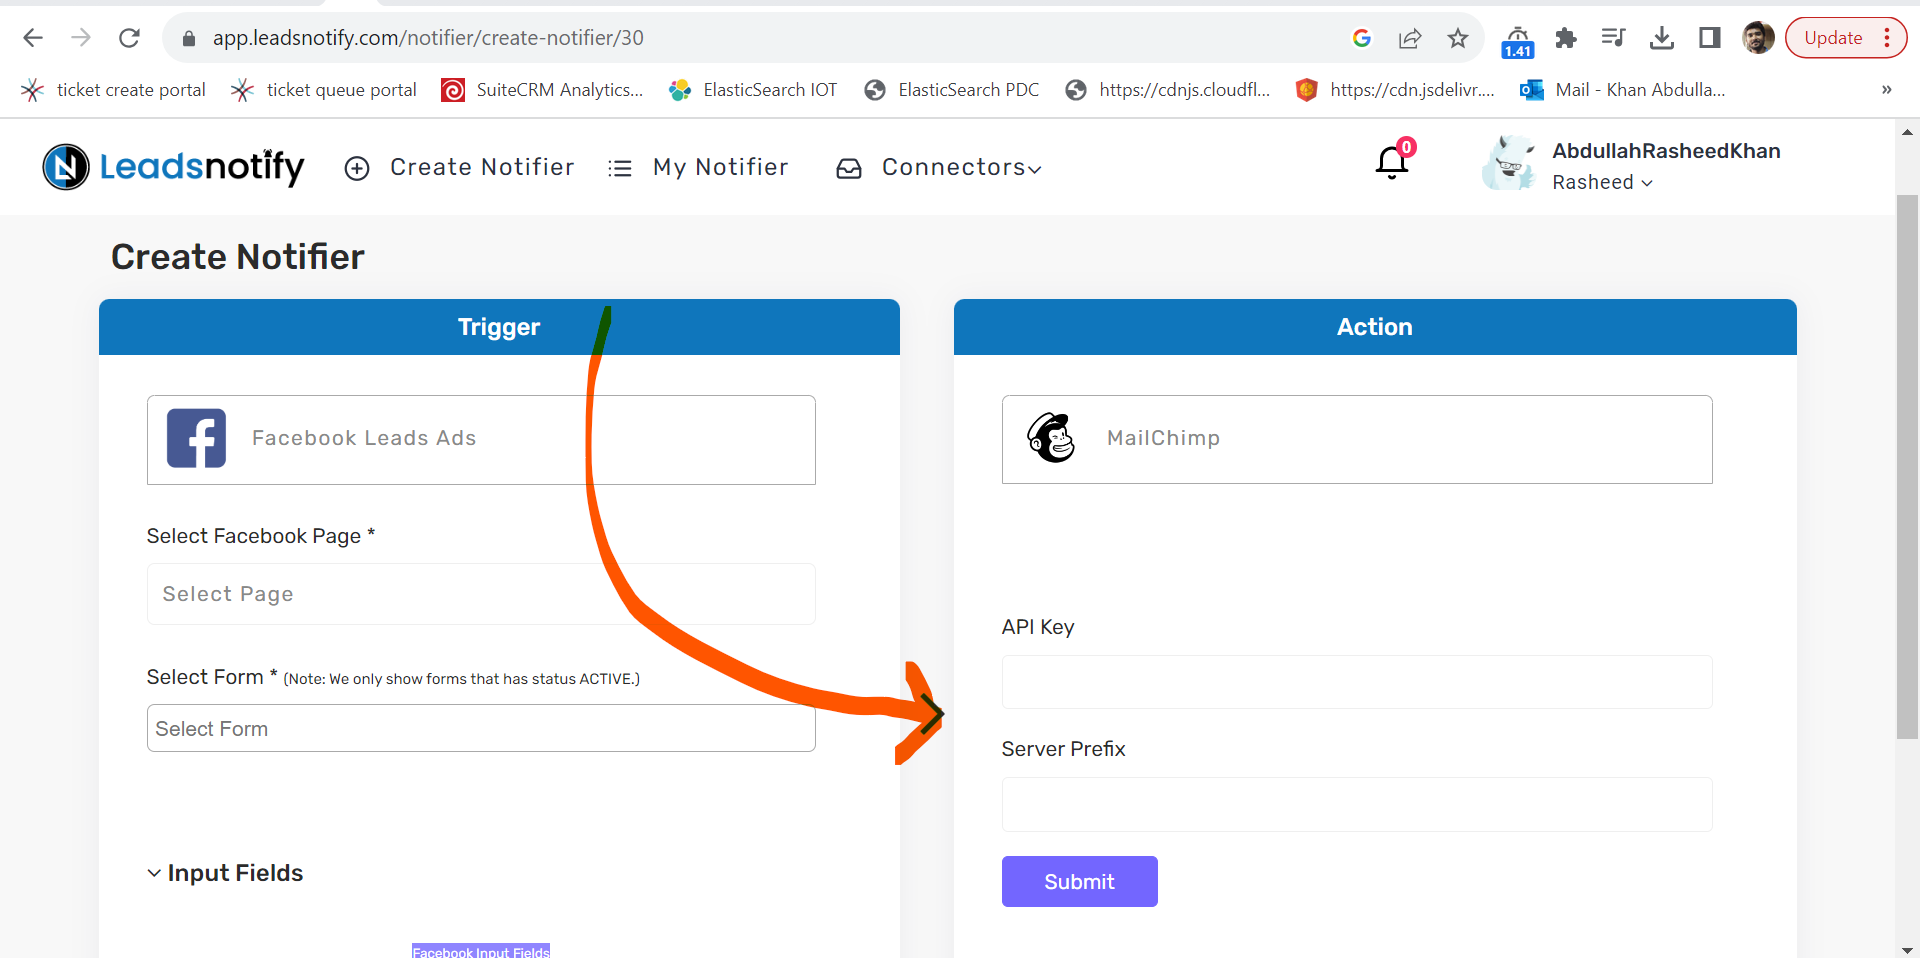Collapse the Input Fields section
1920x958 pixels.
click(x=225, y=873)
